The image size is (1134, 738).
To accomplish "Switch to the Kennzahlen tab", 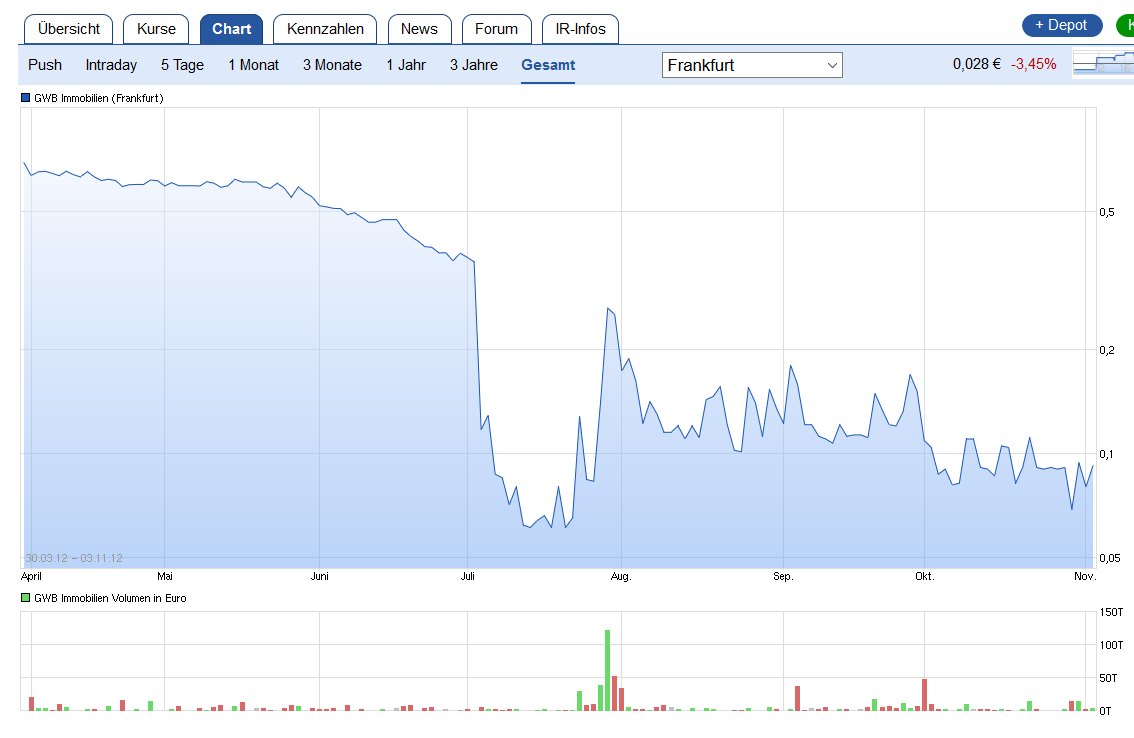I will coord(324,29).
